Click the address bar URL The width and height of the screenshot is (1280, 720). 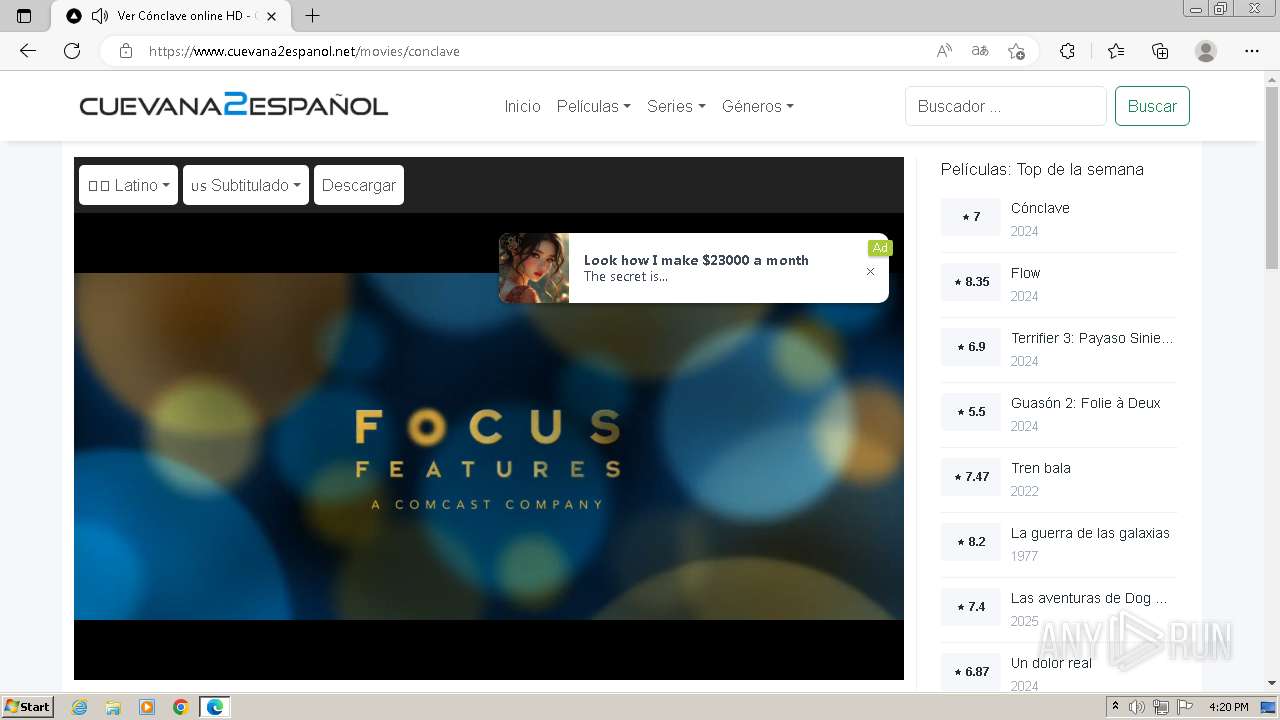[x=304, y=51]
